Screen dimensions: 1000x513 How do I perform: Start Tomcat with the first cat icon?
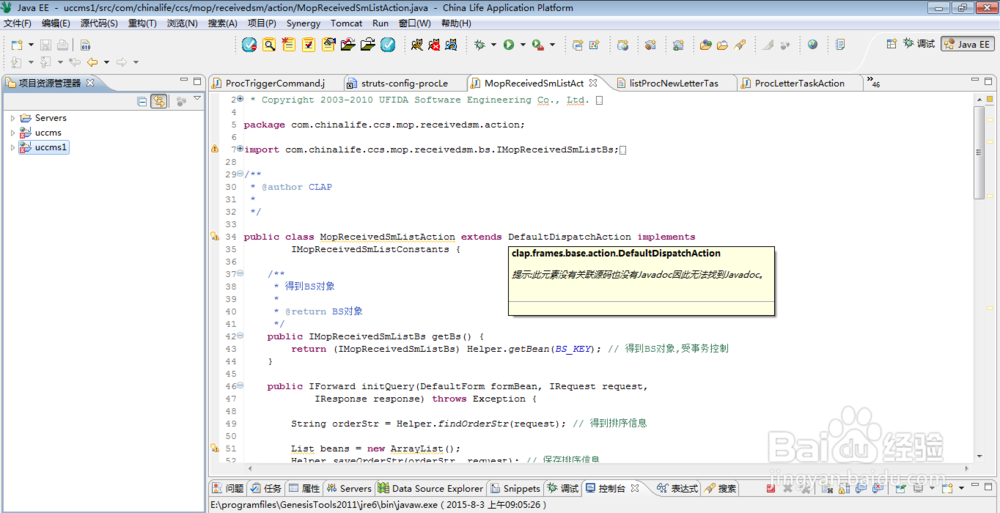click(x=417, y=45)
